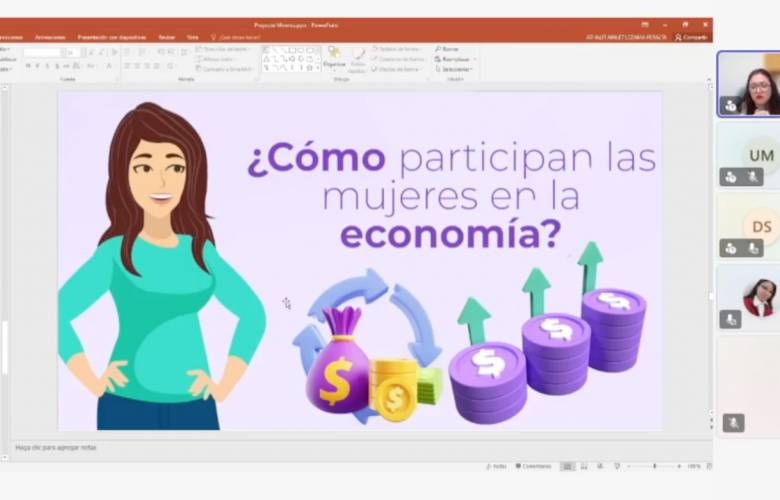Viewport: 780px width, 500px height.
Task: Start slideshow from status bar icon
Action: coord(617,466)
